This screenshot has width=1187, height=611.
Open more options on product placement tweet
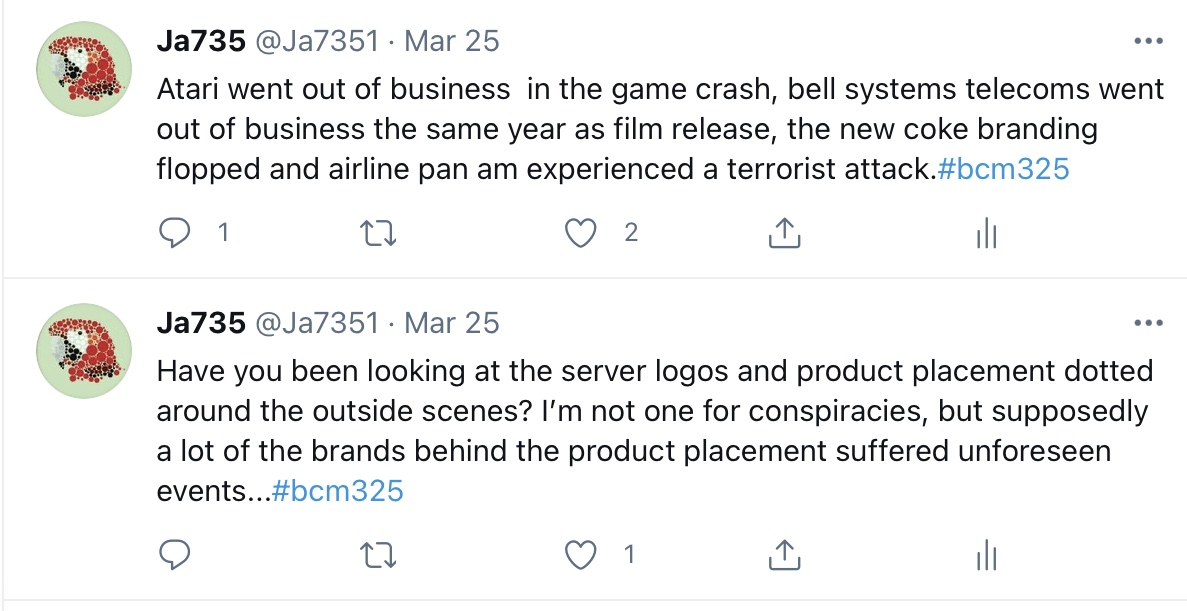[1145, 323]
